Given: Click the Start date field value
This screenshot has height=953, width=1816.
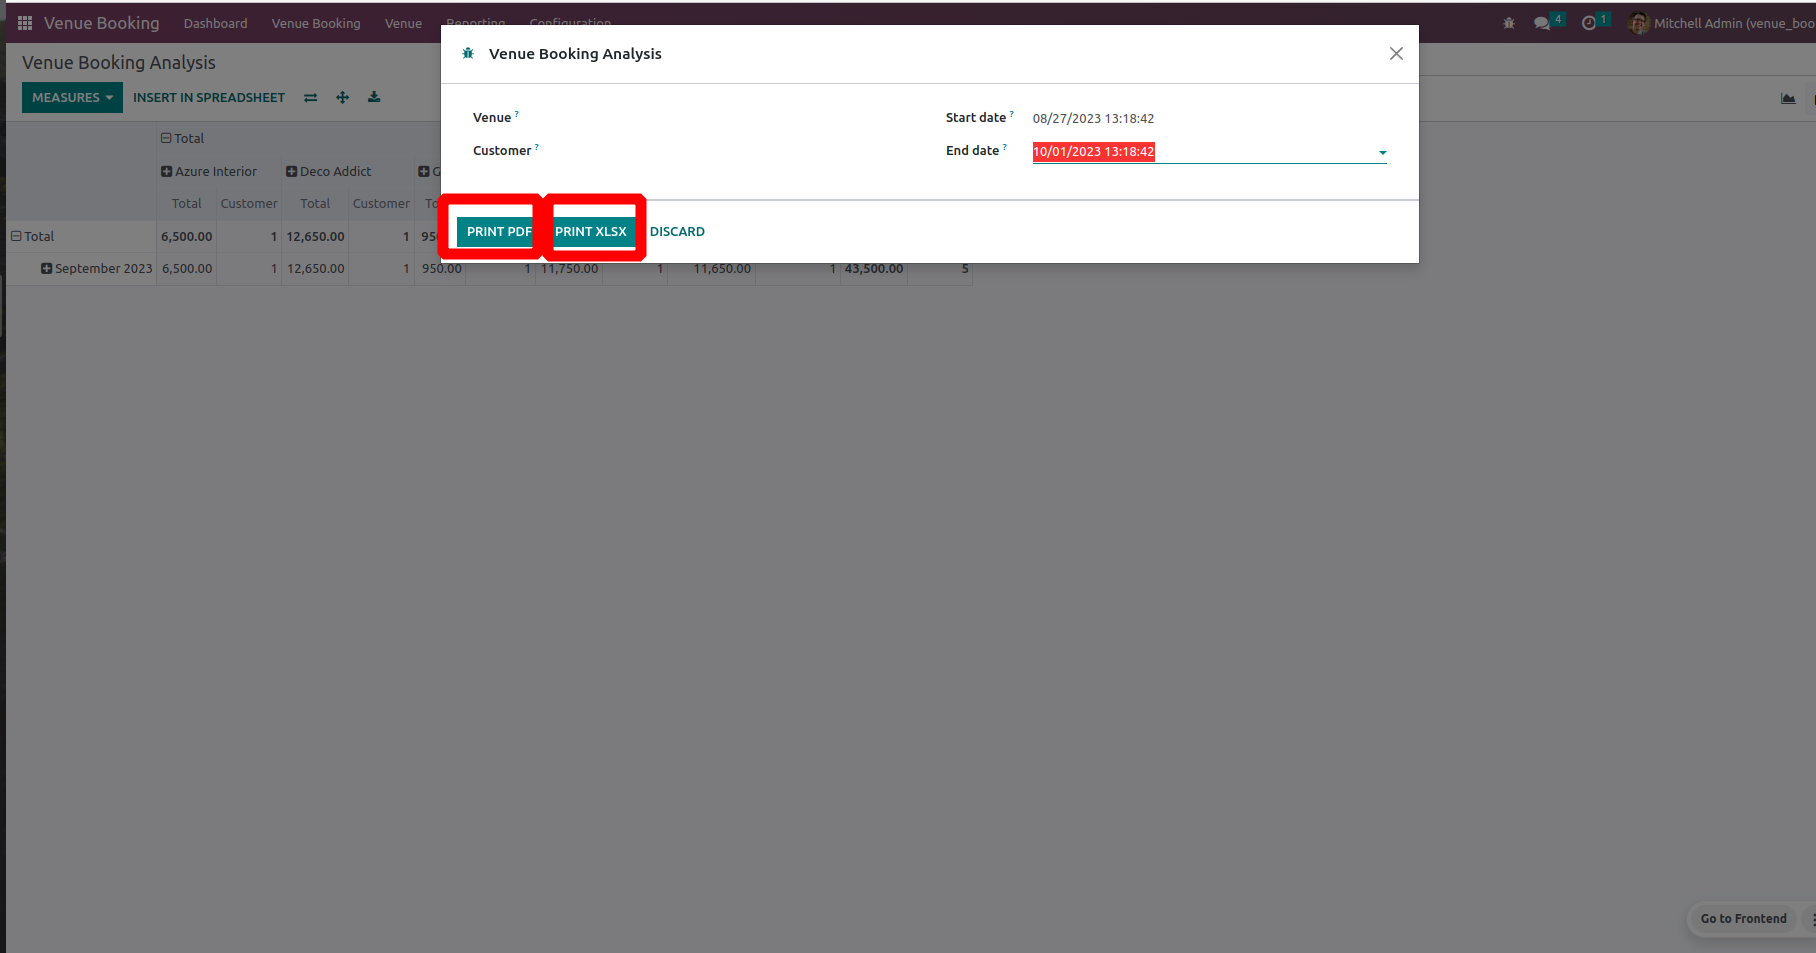Looking at the screenshot, I should 1093,118.
